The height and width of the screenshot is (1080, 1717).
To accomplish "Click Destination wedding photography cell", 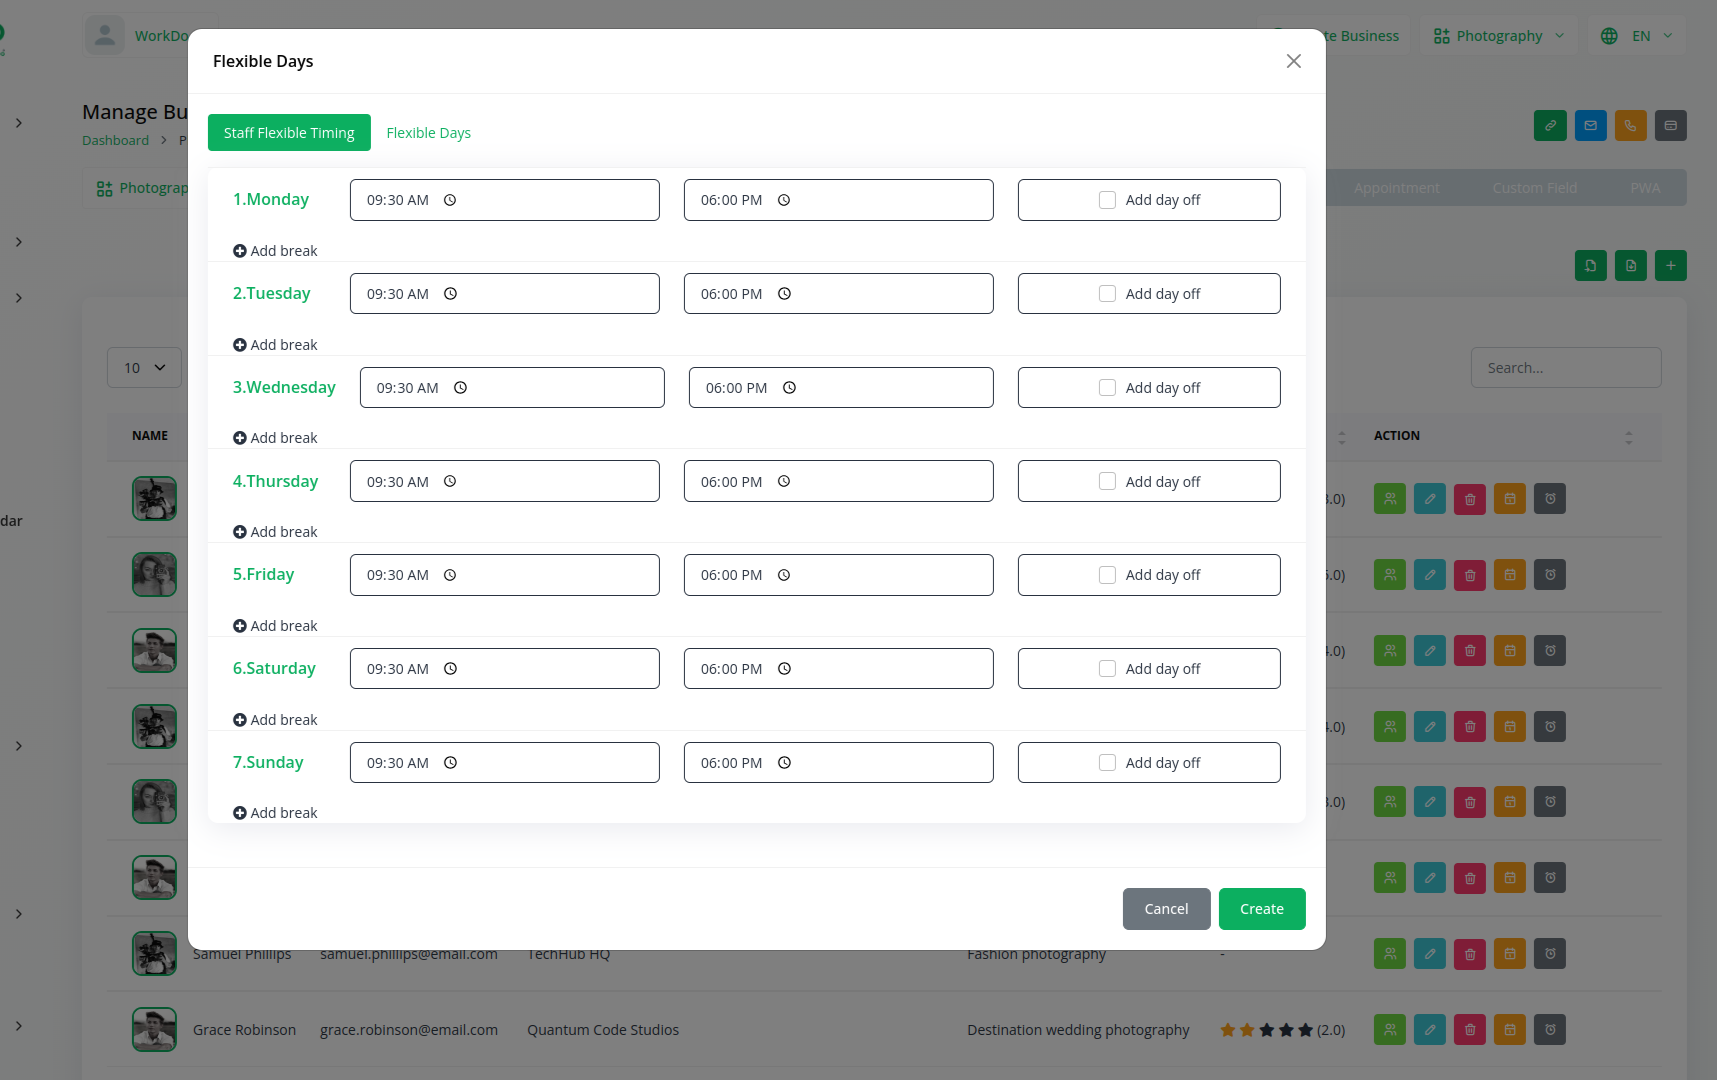I will [1078, 1030].
